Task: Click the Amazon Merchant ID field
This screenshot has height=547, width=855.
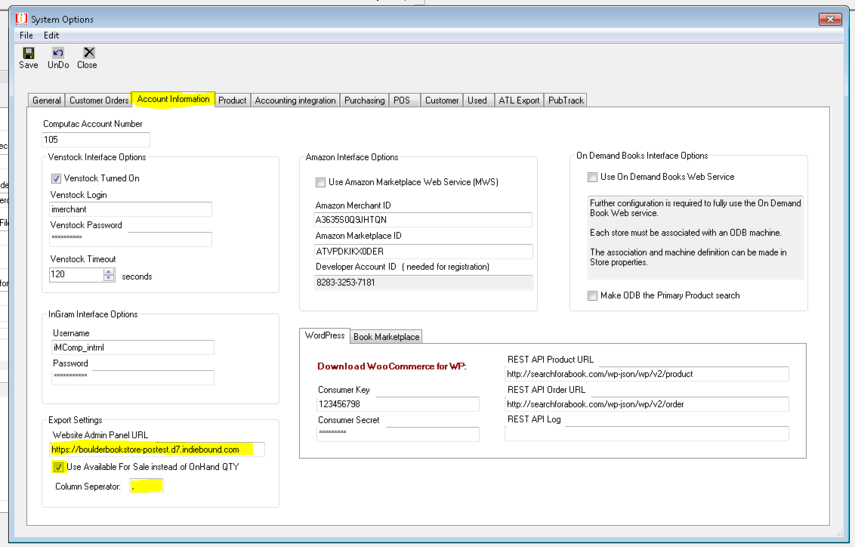Action: click(x=423, y=220)
